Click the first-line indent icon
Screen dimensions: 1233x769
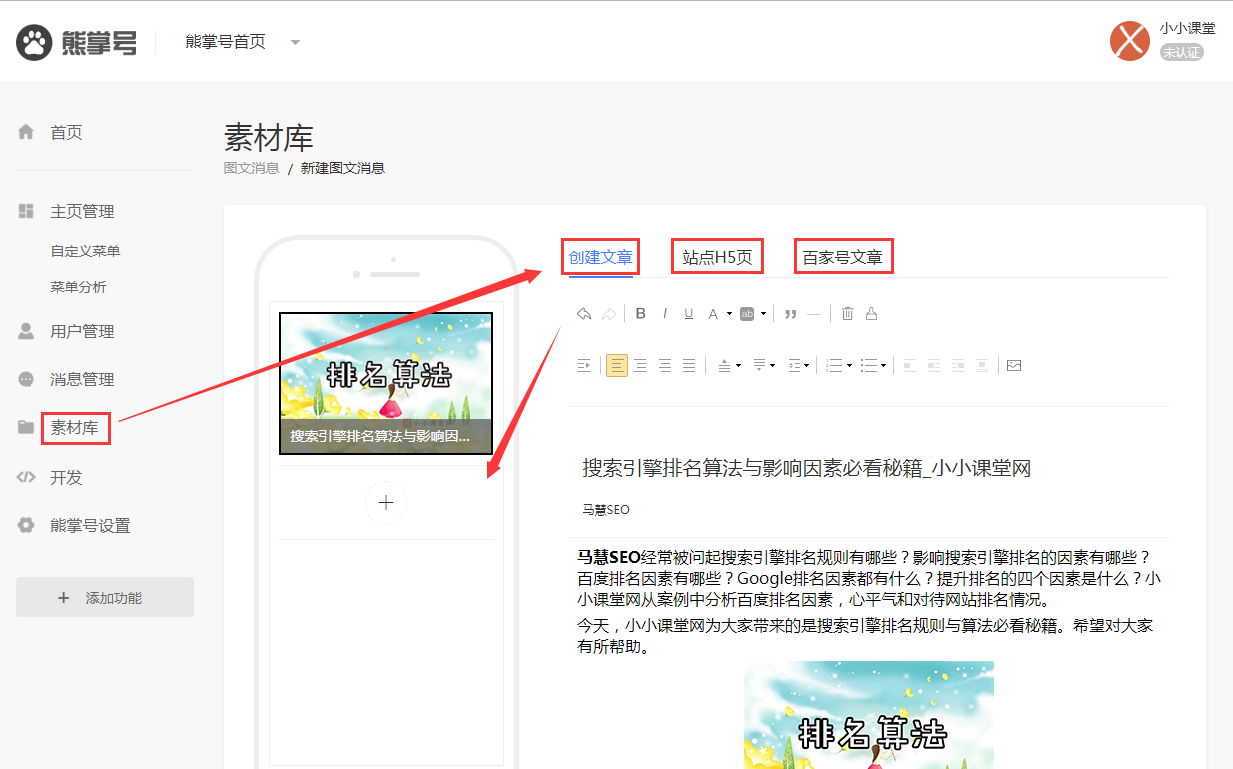click(x=584, y=365)
